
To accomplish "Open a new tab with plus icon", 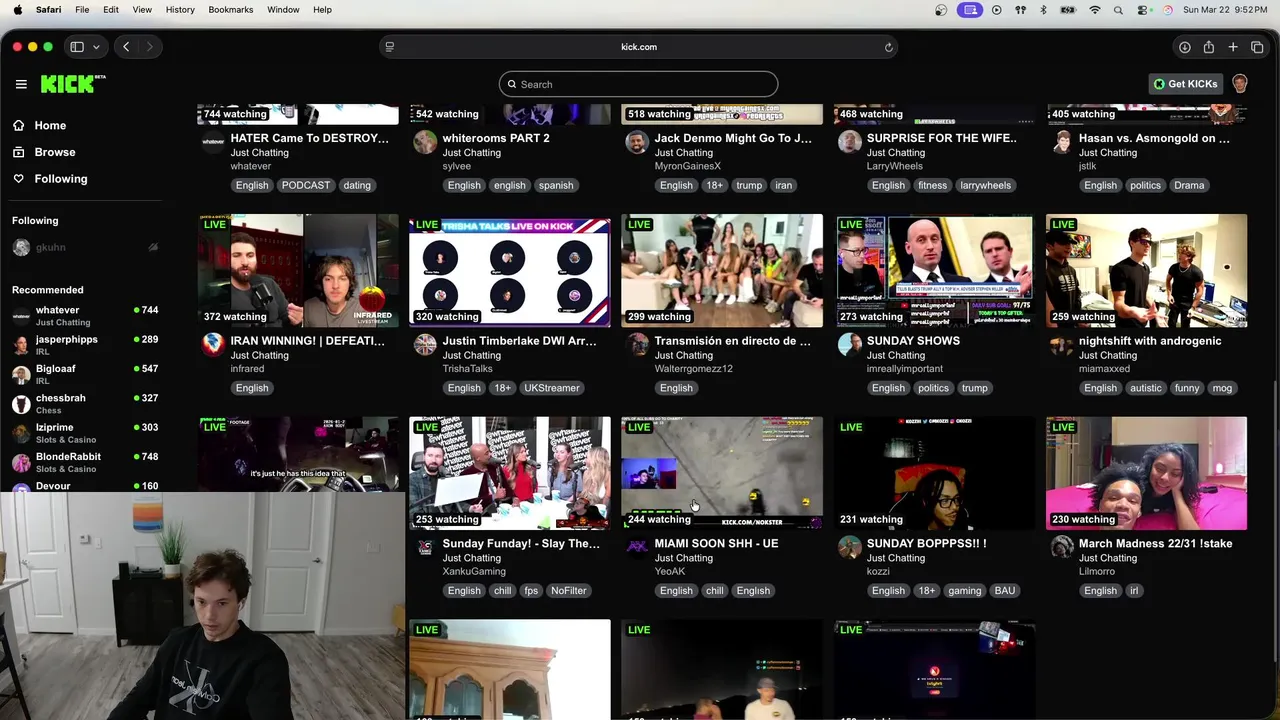I will (1233, 47).
